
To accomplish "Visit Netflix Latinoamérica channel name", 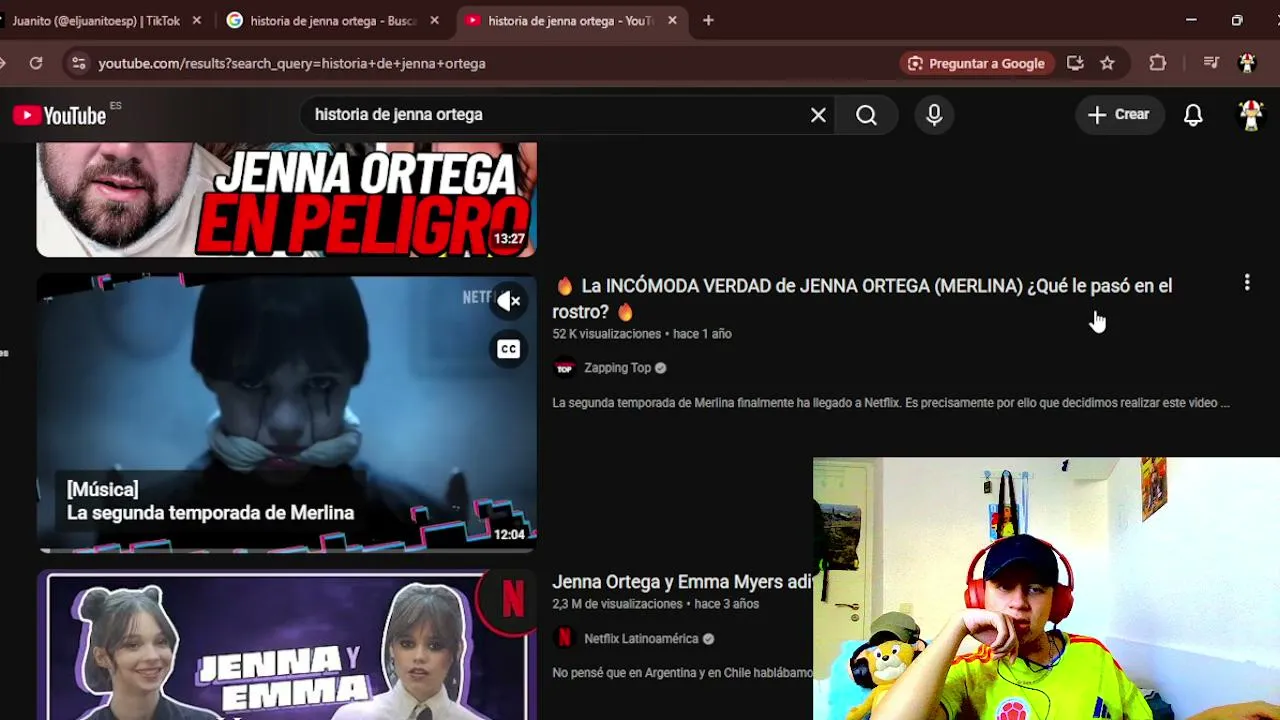I will click(641, 639).
